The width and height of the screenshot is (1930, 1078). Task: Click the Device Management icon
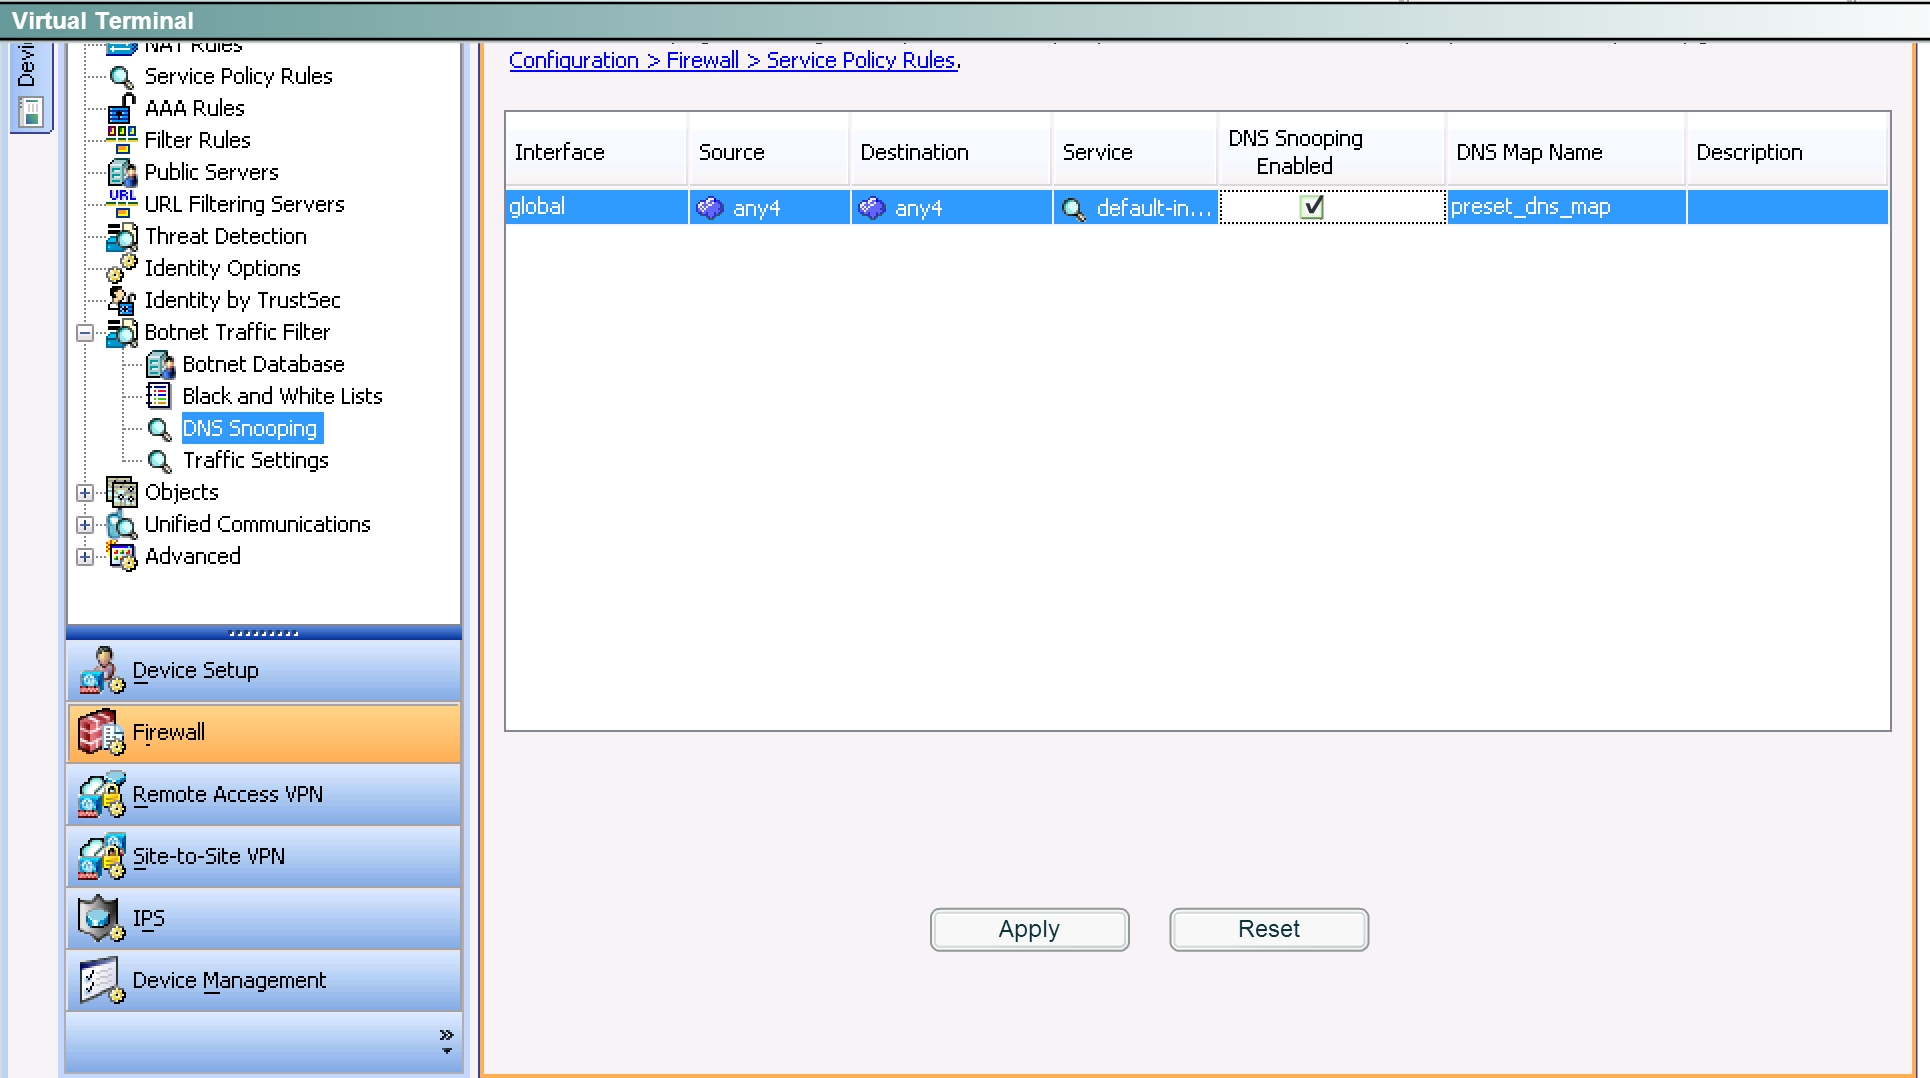click(x=101, y=980)
